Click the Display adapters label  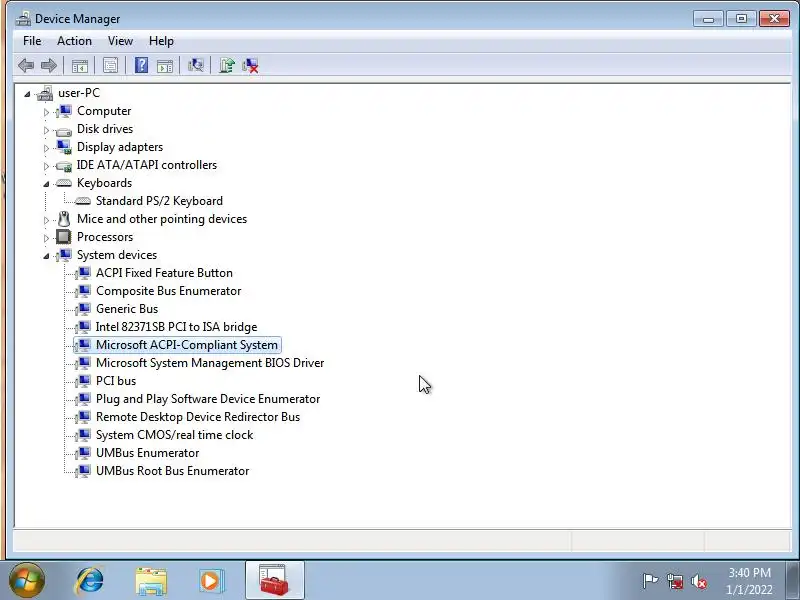(x=120, y=147)
